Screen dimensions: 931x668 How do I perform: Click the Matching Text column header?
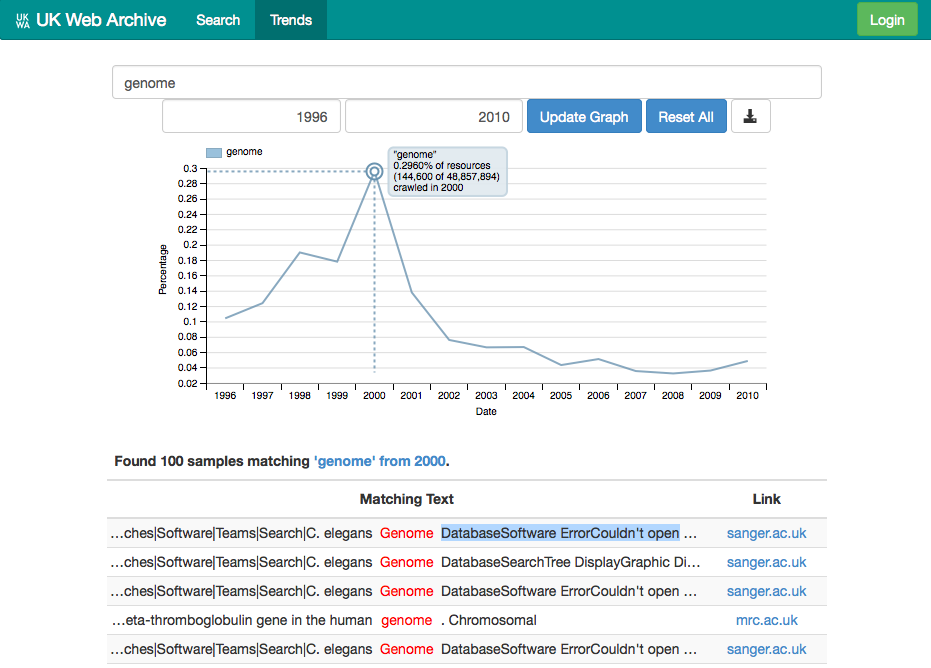click(406, 499)
